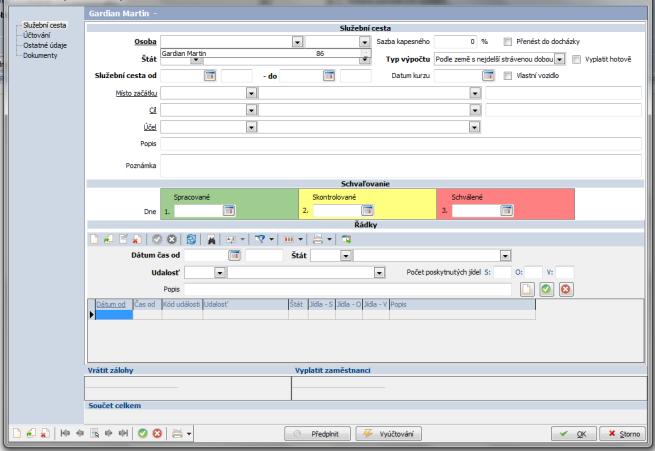
Task: Go to previous record in bottom toolbar
Action: [x=80, y=433]
